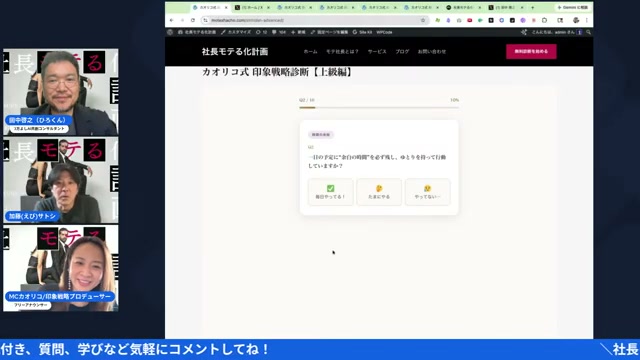Select 加藤(えび)サトシ video thumbnail
Screen dimensions: 640x360
click(x=61, y=180)
